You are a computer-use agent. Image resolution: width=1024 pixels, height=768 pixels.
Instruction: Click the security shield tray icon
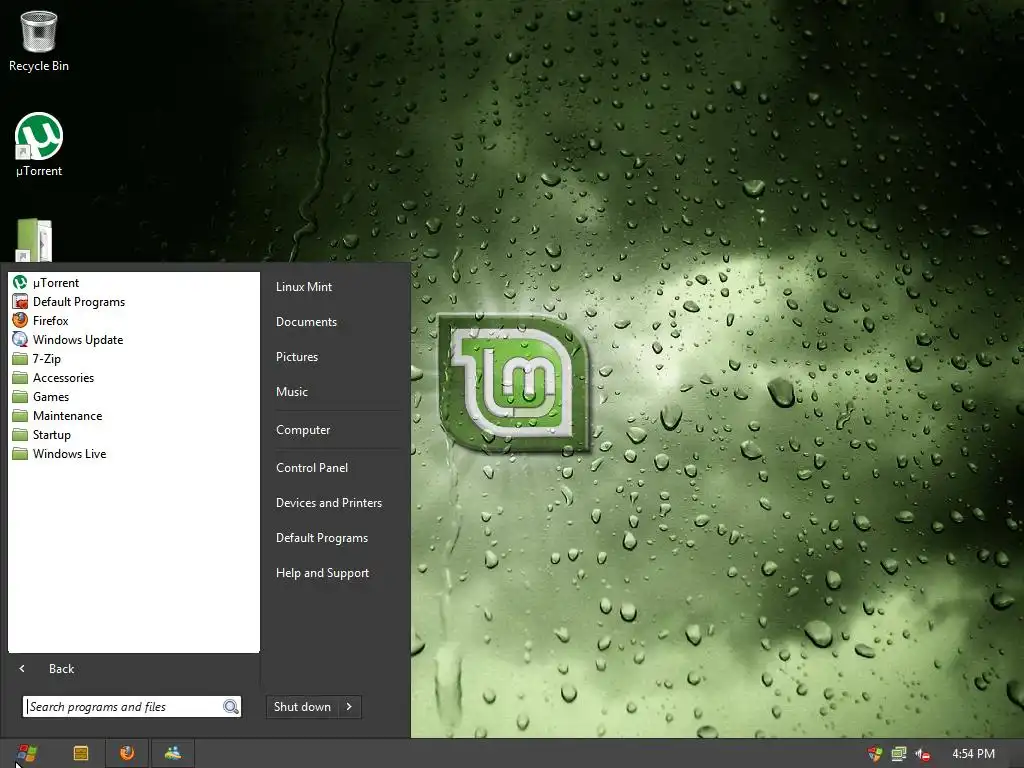[x=874, y=754]
